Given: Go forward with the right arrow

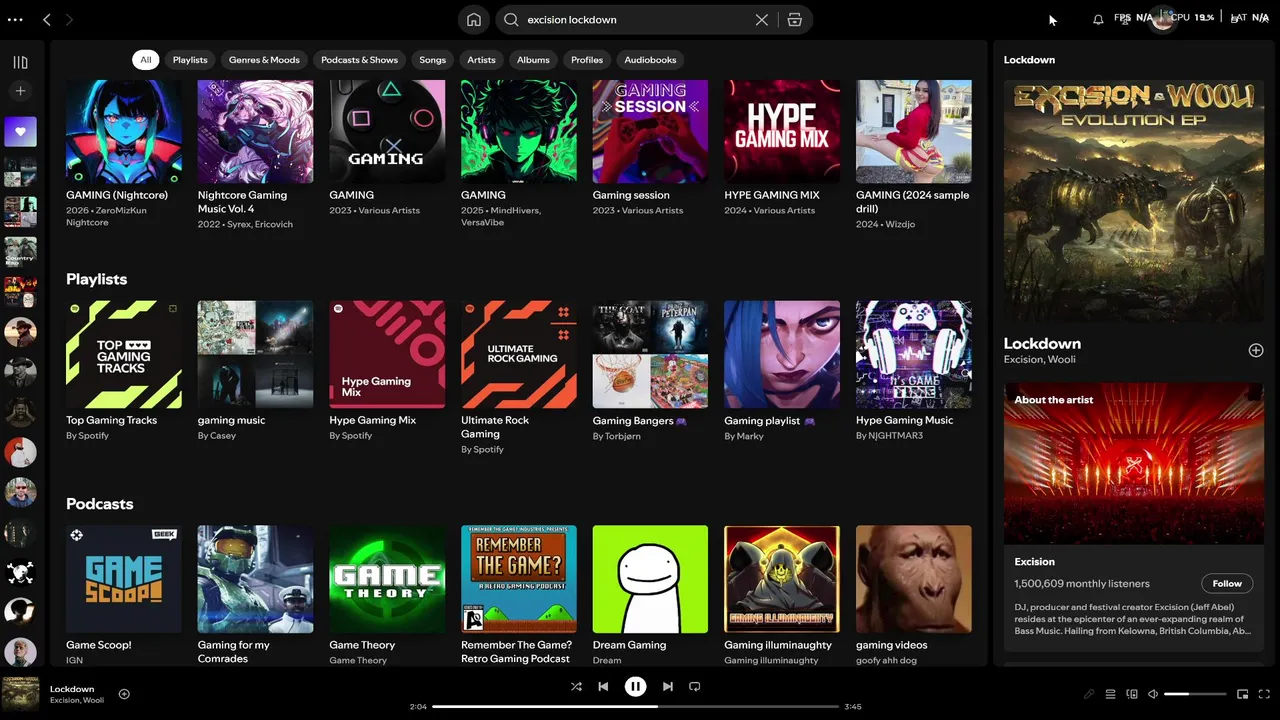Looking at the screenshot, I should [69, 19].
